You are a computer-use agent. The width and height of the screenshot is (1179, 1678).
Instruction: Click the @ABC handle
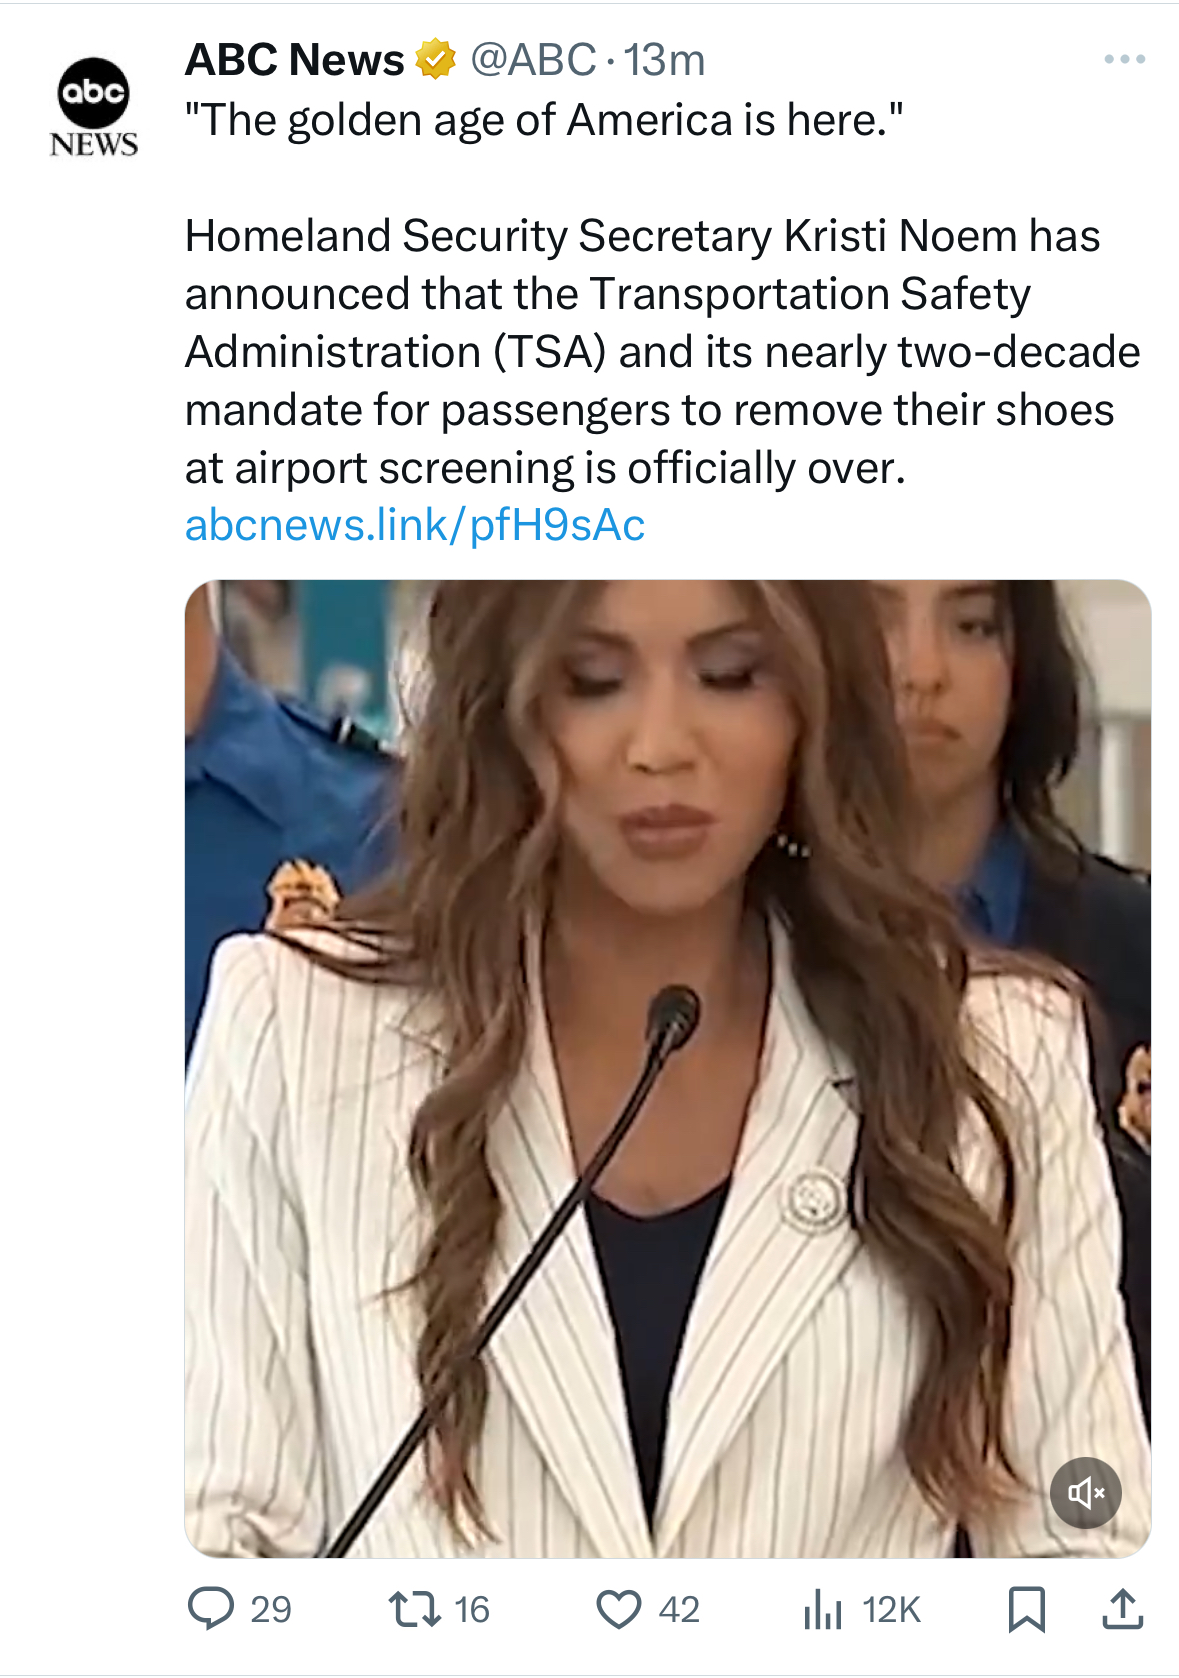pos(533,60)
